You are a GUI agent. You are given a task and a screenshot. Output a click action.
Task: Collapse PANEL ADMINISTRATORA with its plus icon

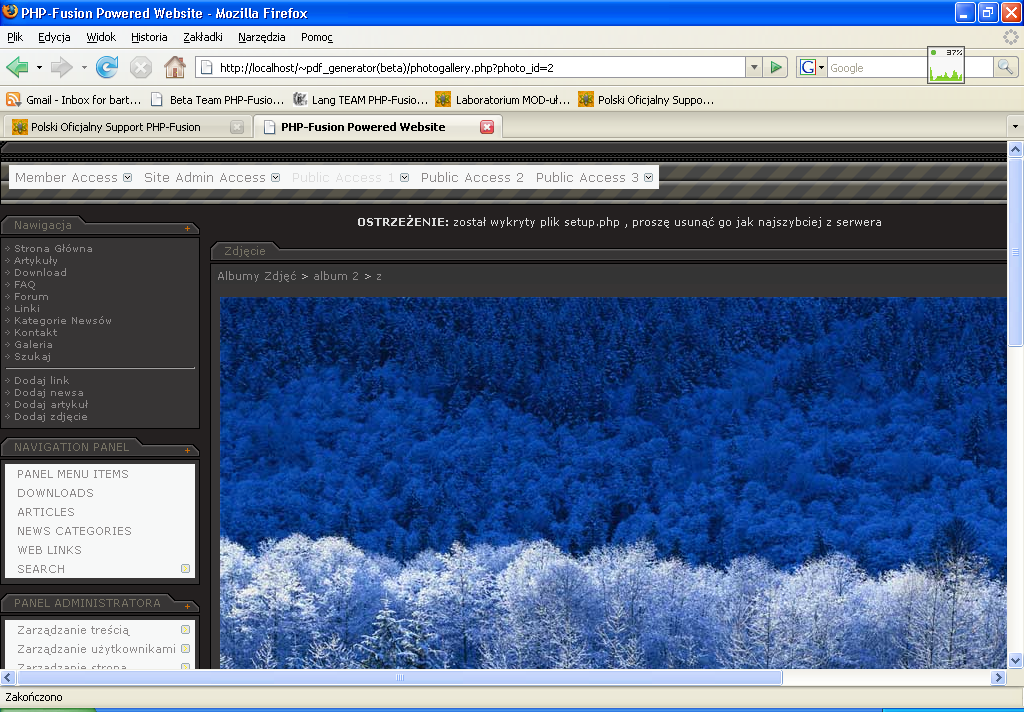pyautogui.click(x=187, y=607)
